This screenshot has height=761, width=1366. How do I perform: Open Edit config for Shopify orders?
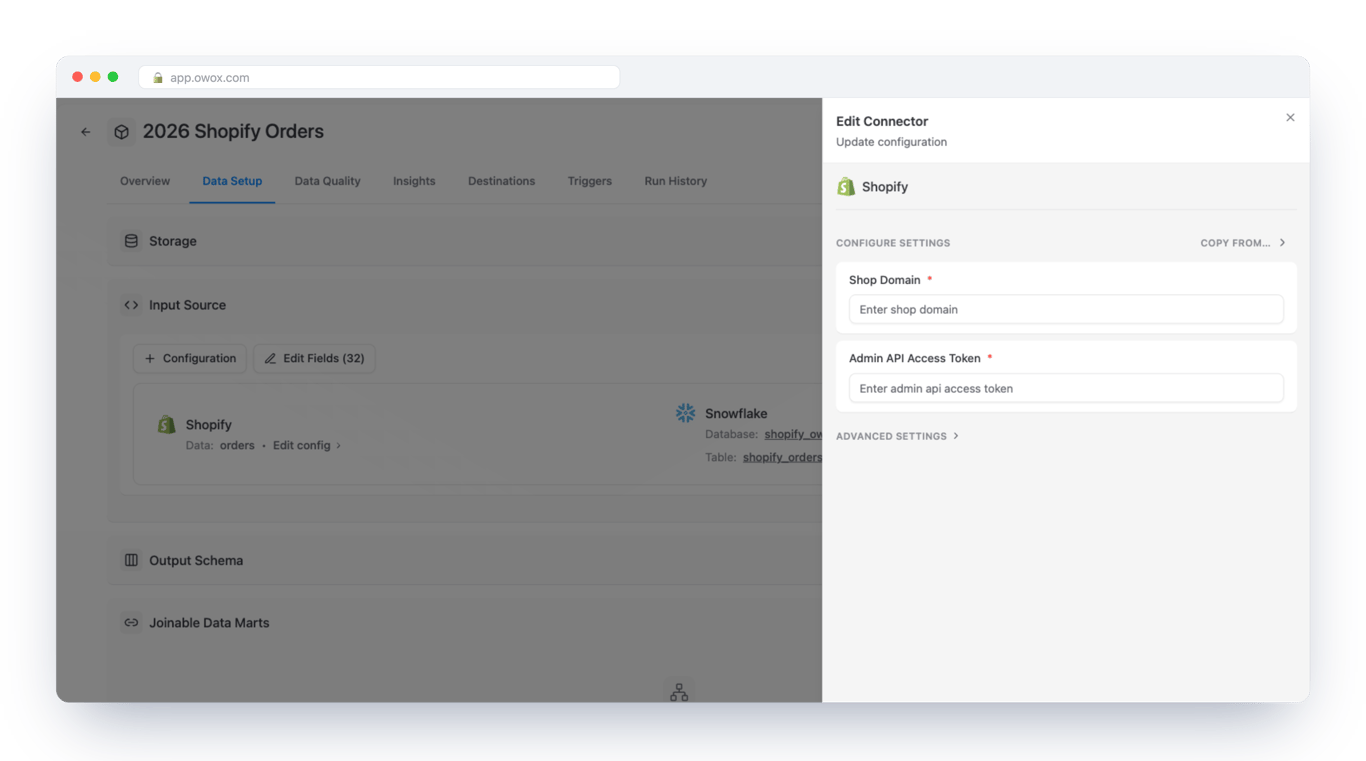tap(307, 445)
